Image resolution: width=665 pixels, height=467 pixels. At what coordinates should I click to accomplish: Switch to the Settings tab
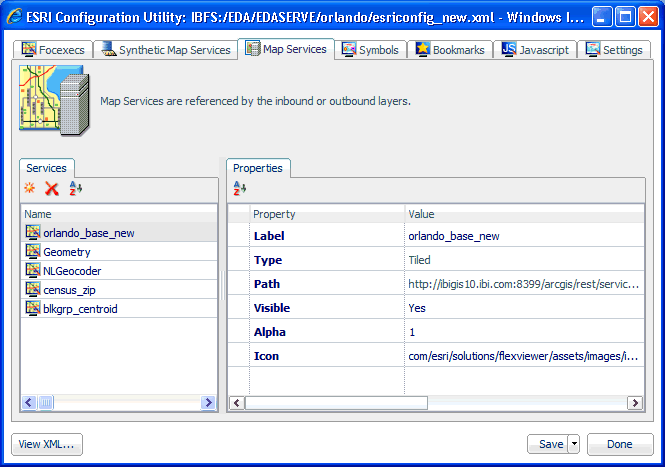pos(614,50)
